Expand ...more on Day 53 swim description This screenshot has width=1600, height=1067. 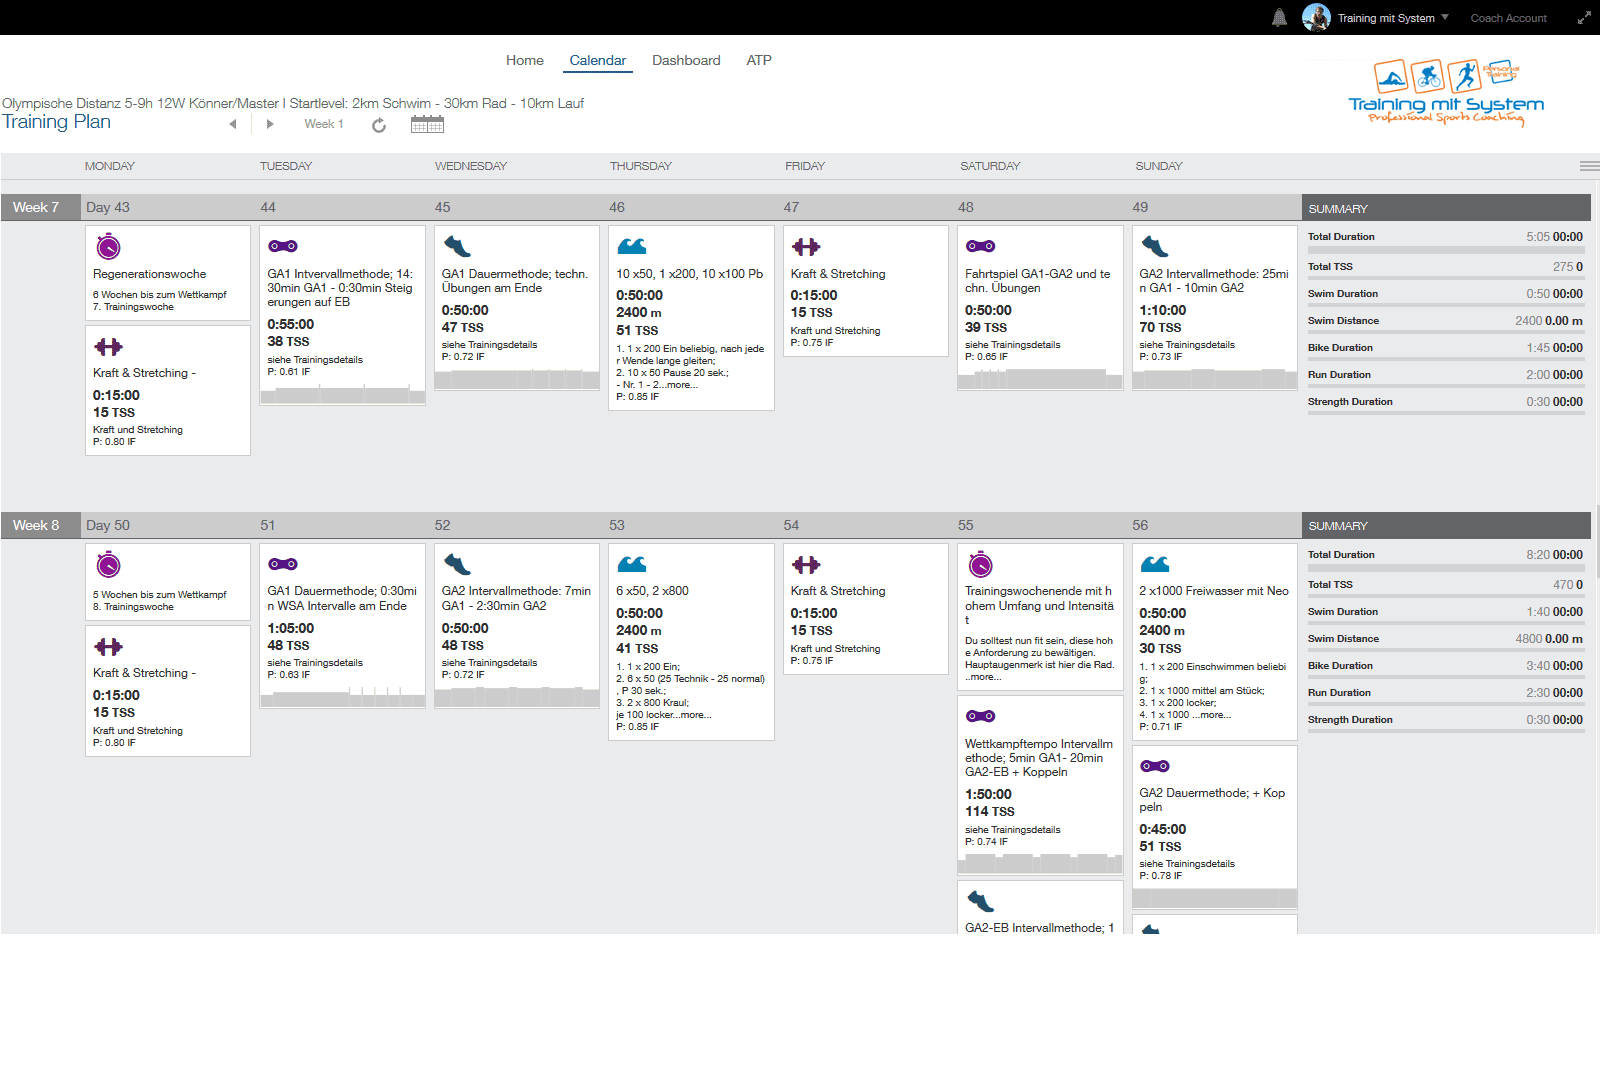pos(692,715)
